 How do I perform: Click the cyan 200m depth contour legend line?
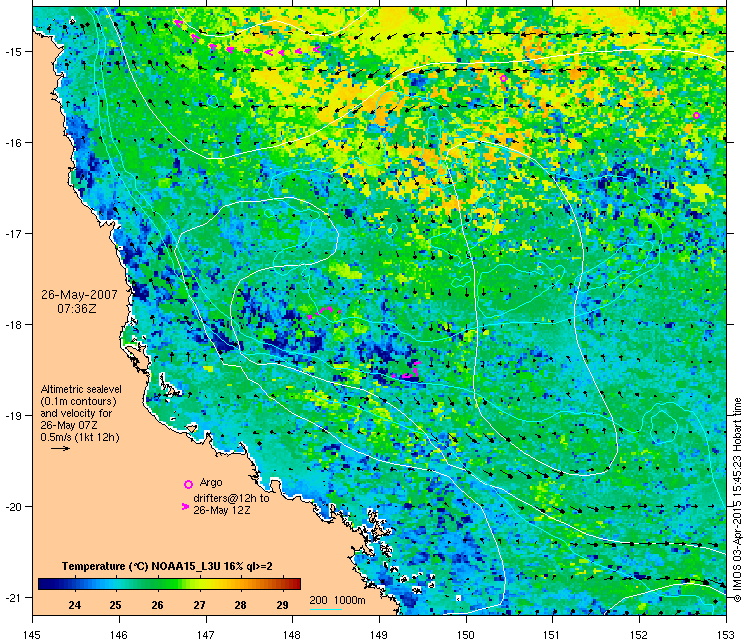click(326, 609)
